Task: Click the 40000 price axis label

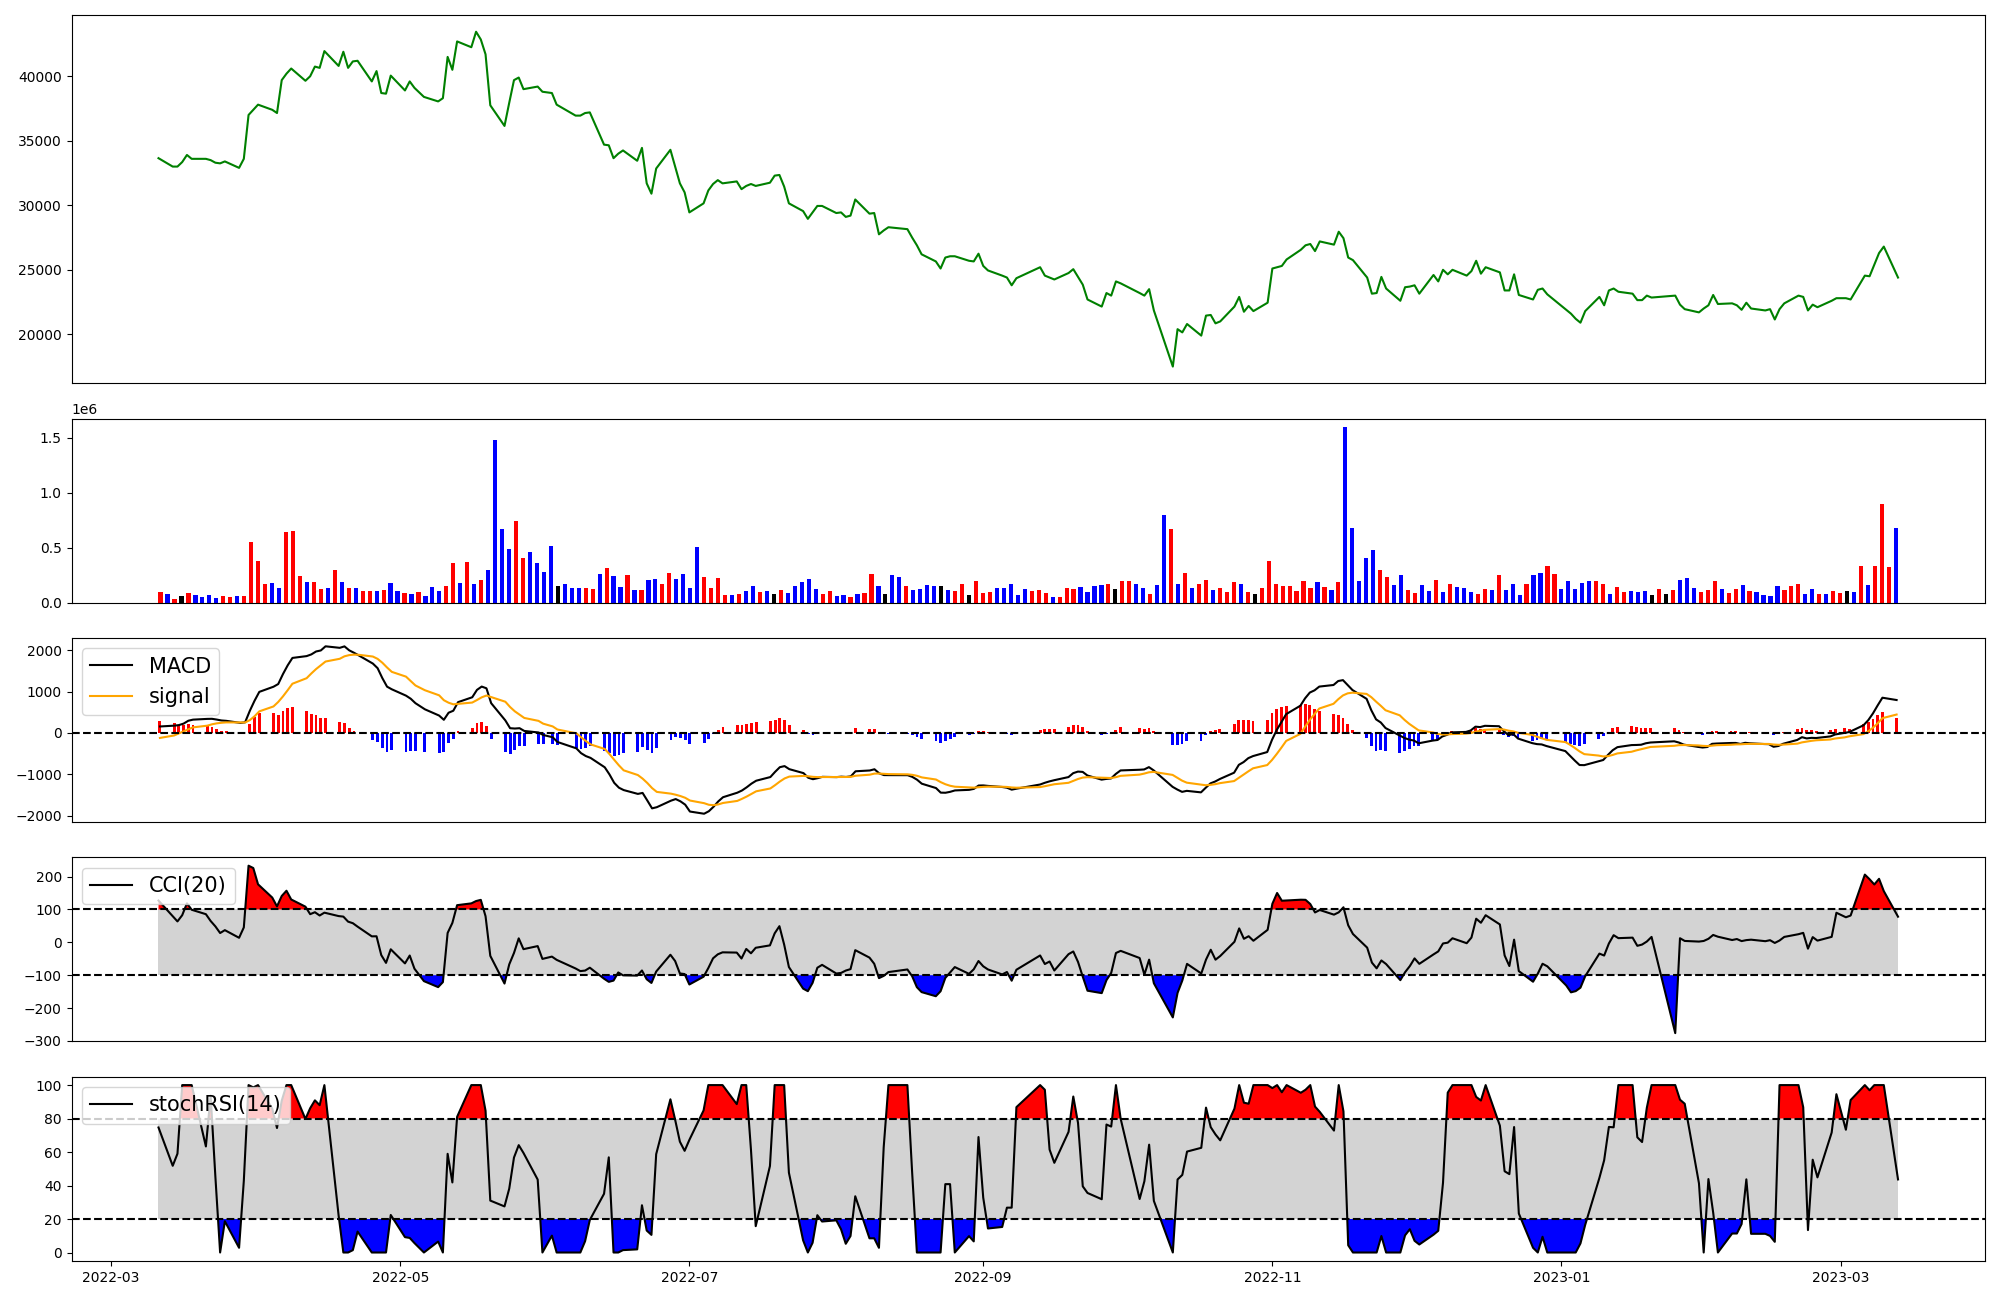Action: click(41, 77)
